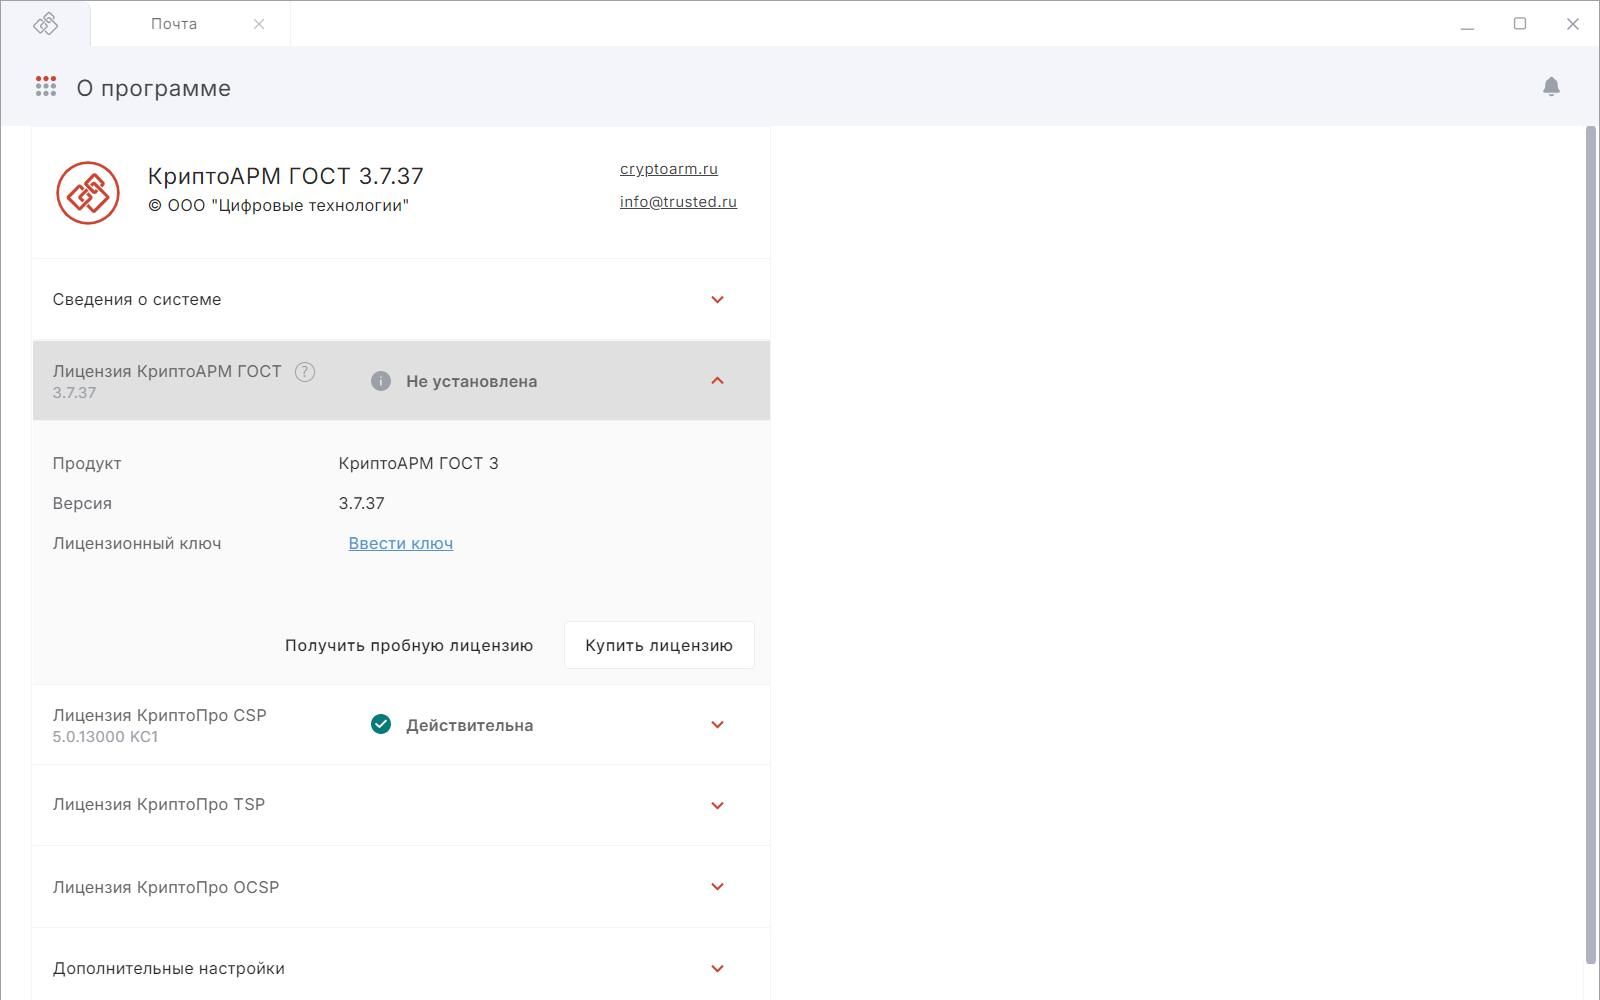Open the cryptoarm.ru website link

(669, 169)
